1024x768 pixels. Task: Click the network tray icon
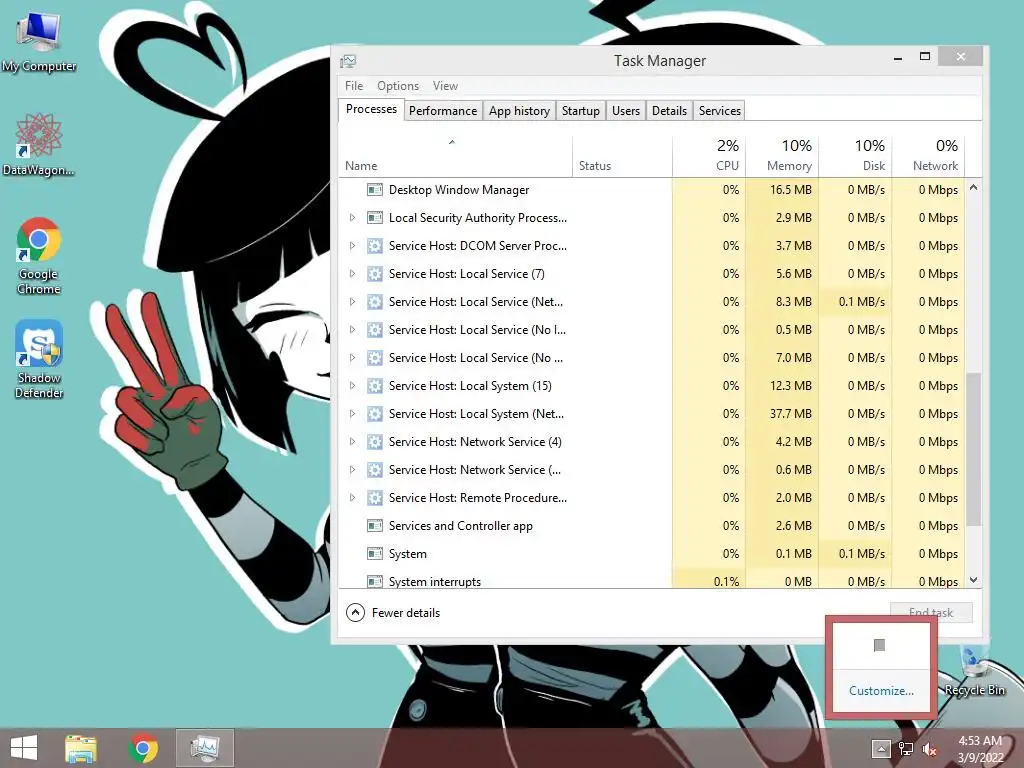[906, 749]
